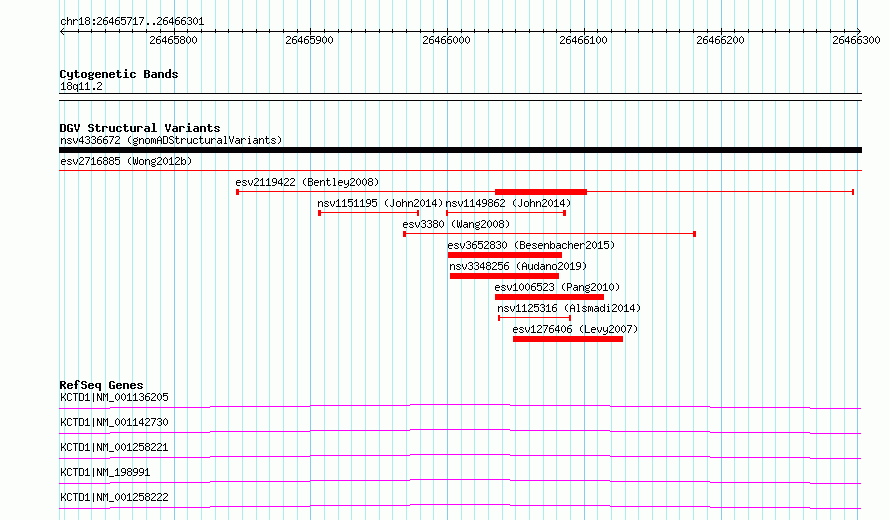This screenshot has height=520, width=890.
Task: Open variant esv1006523 (Pang2010) label
Action: click(x=557, y=287)
